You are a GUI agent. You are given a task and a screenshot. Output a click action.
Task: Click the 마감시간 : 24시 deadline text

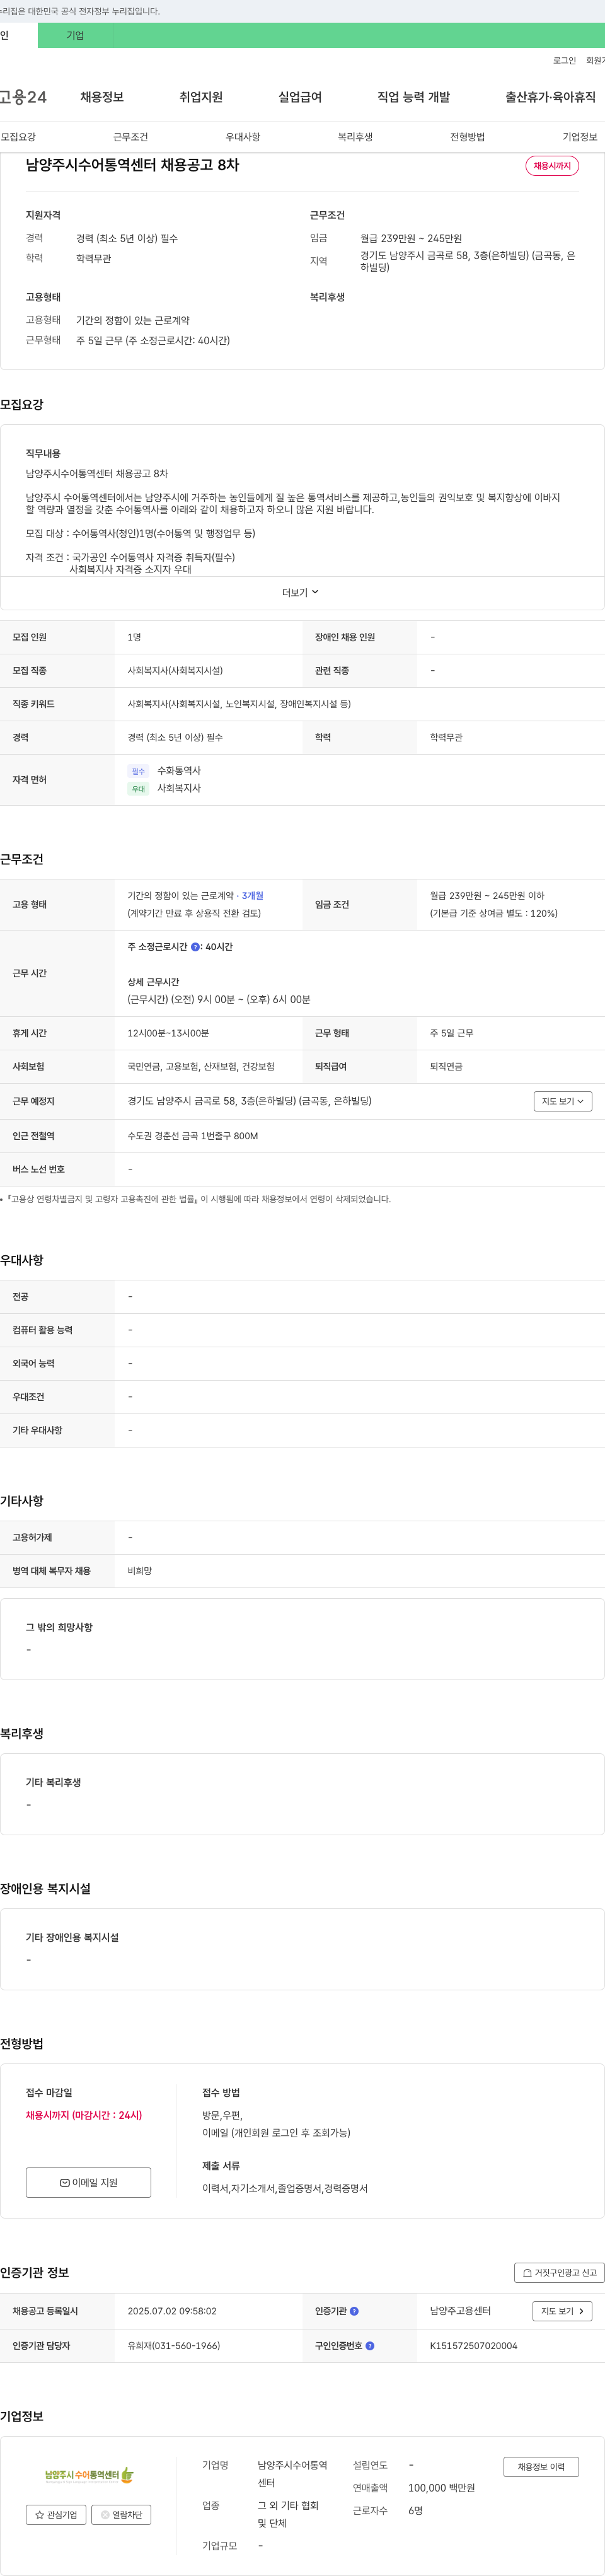click(x=107, y=2115)
